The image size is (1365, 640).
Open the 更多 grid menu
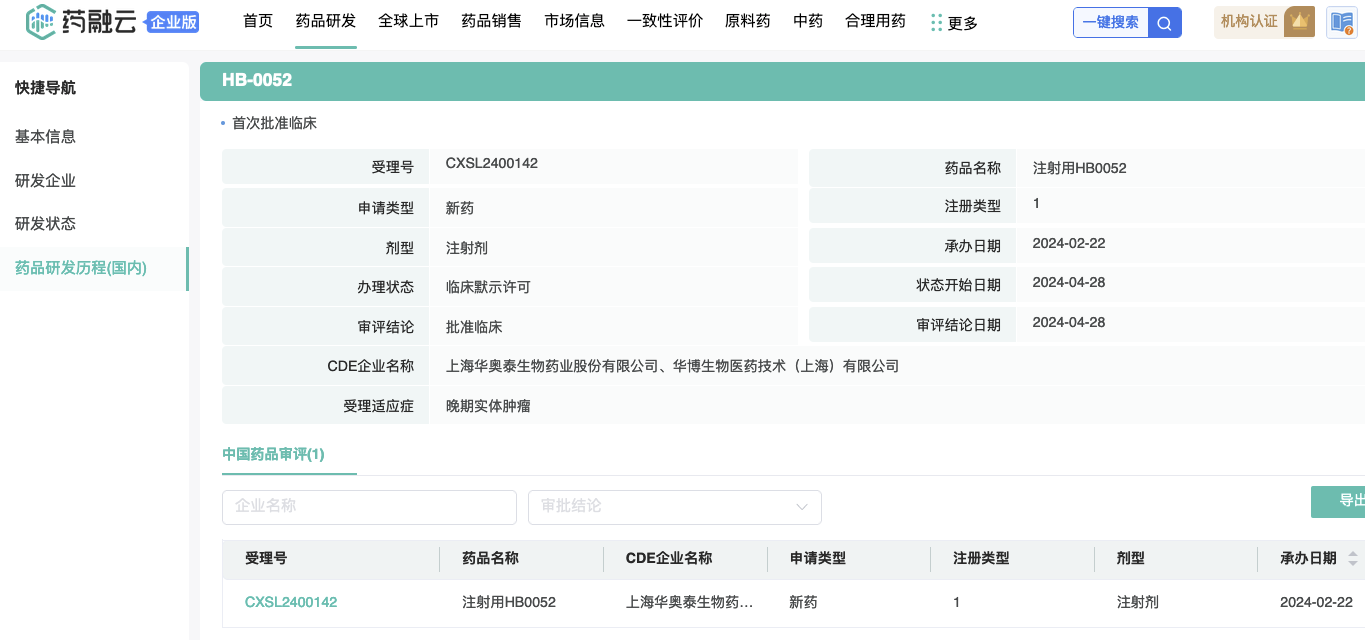tap(953, 22)
